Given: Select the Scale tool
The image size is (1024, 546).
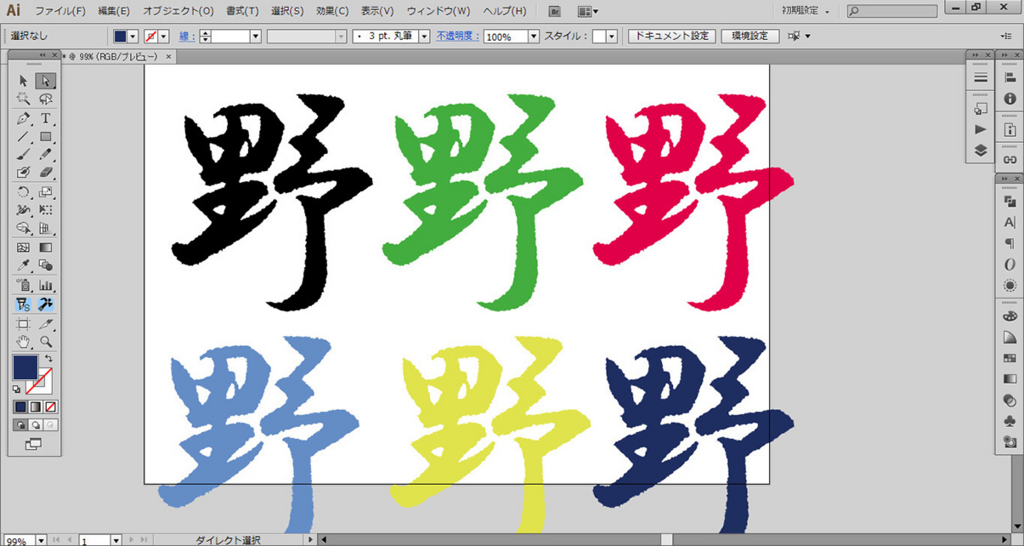Looking at the screenshot, I should (46, 192).
